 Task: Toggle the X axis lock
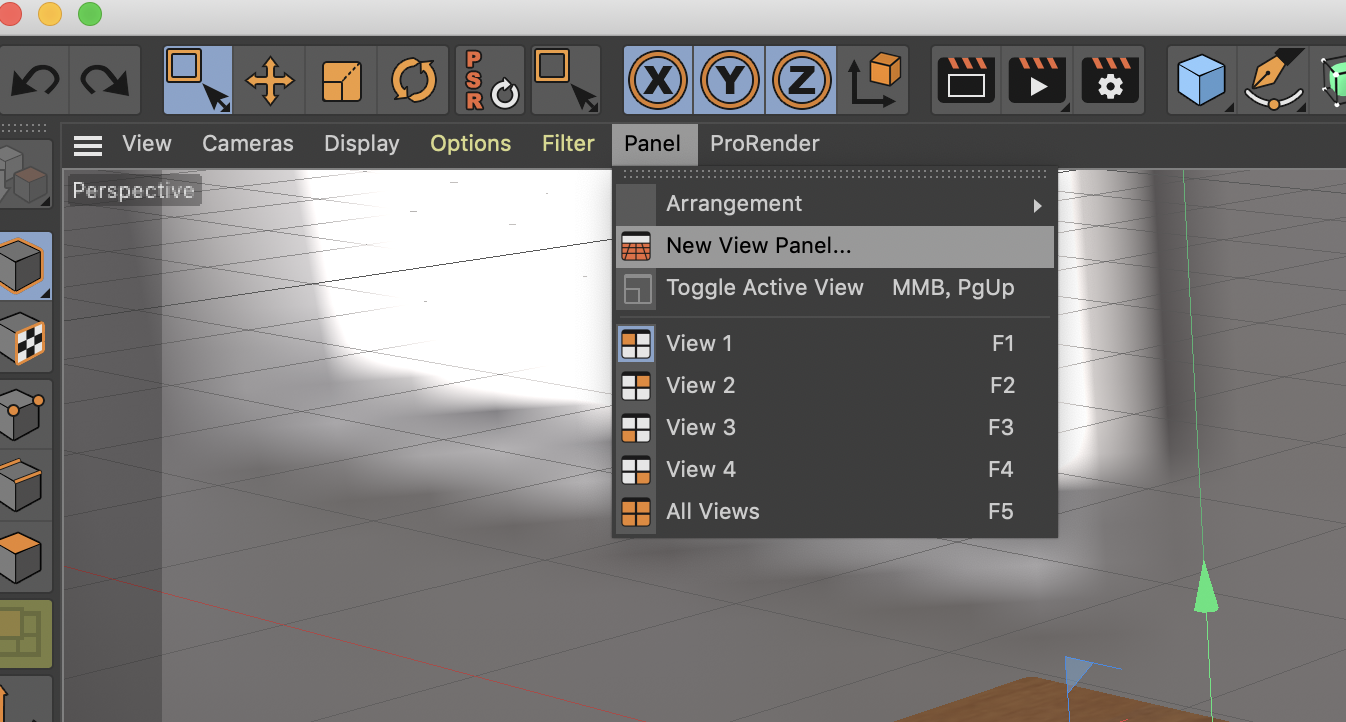click(658, 80)
